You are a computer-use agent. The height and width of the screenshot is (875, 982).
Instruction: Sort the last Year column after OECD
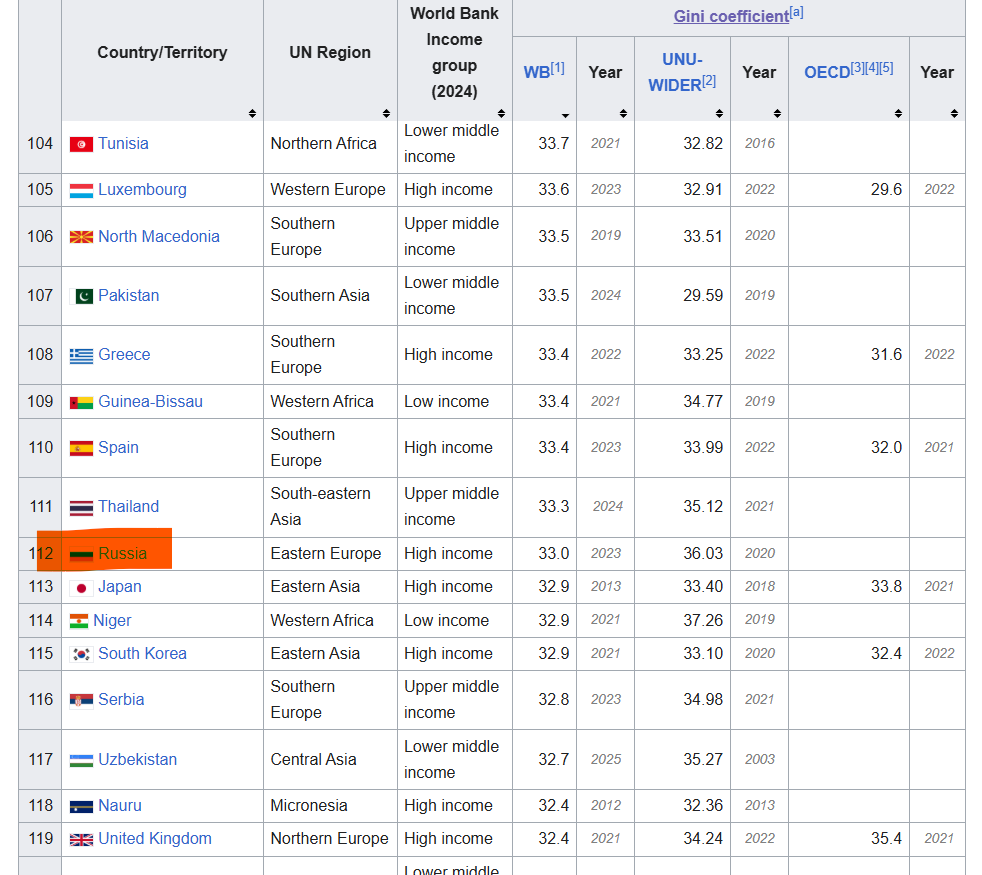point(954,113)
